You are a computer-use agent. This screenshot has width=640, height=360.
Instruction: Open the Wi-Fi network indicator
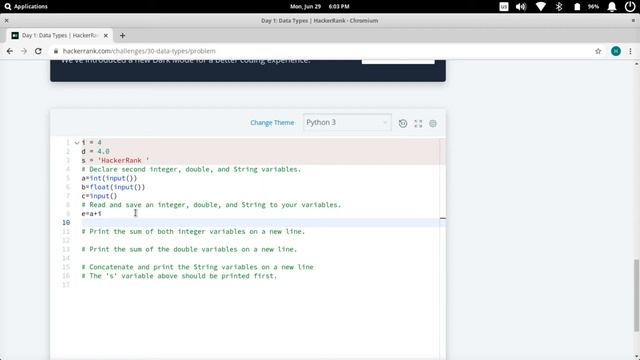point(540,7)
